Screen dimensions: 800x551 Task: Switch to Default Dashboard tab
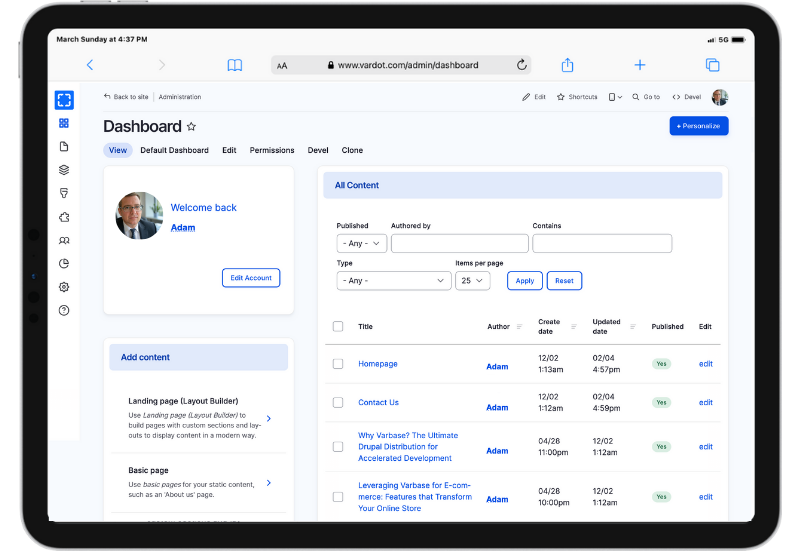coord(174,150)
